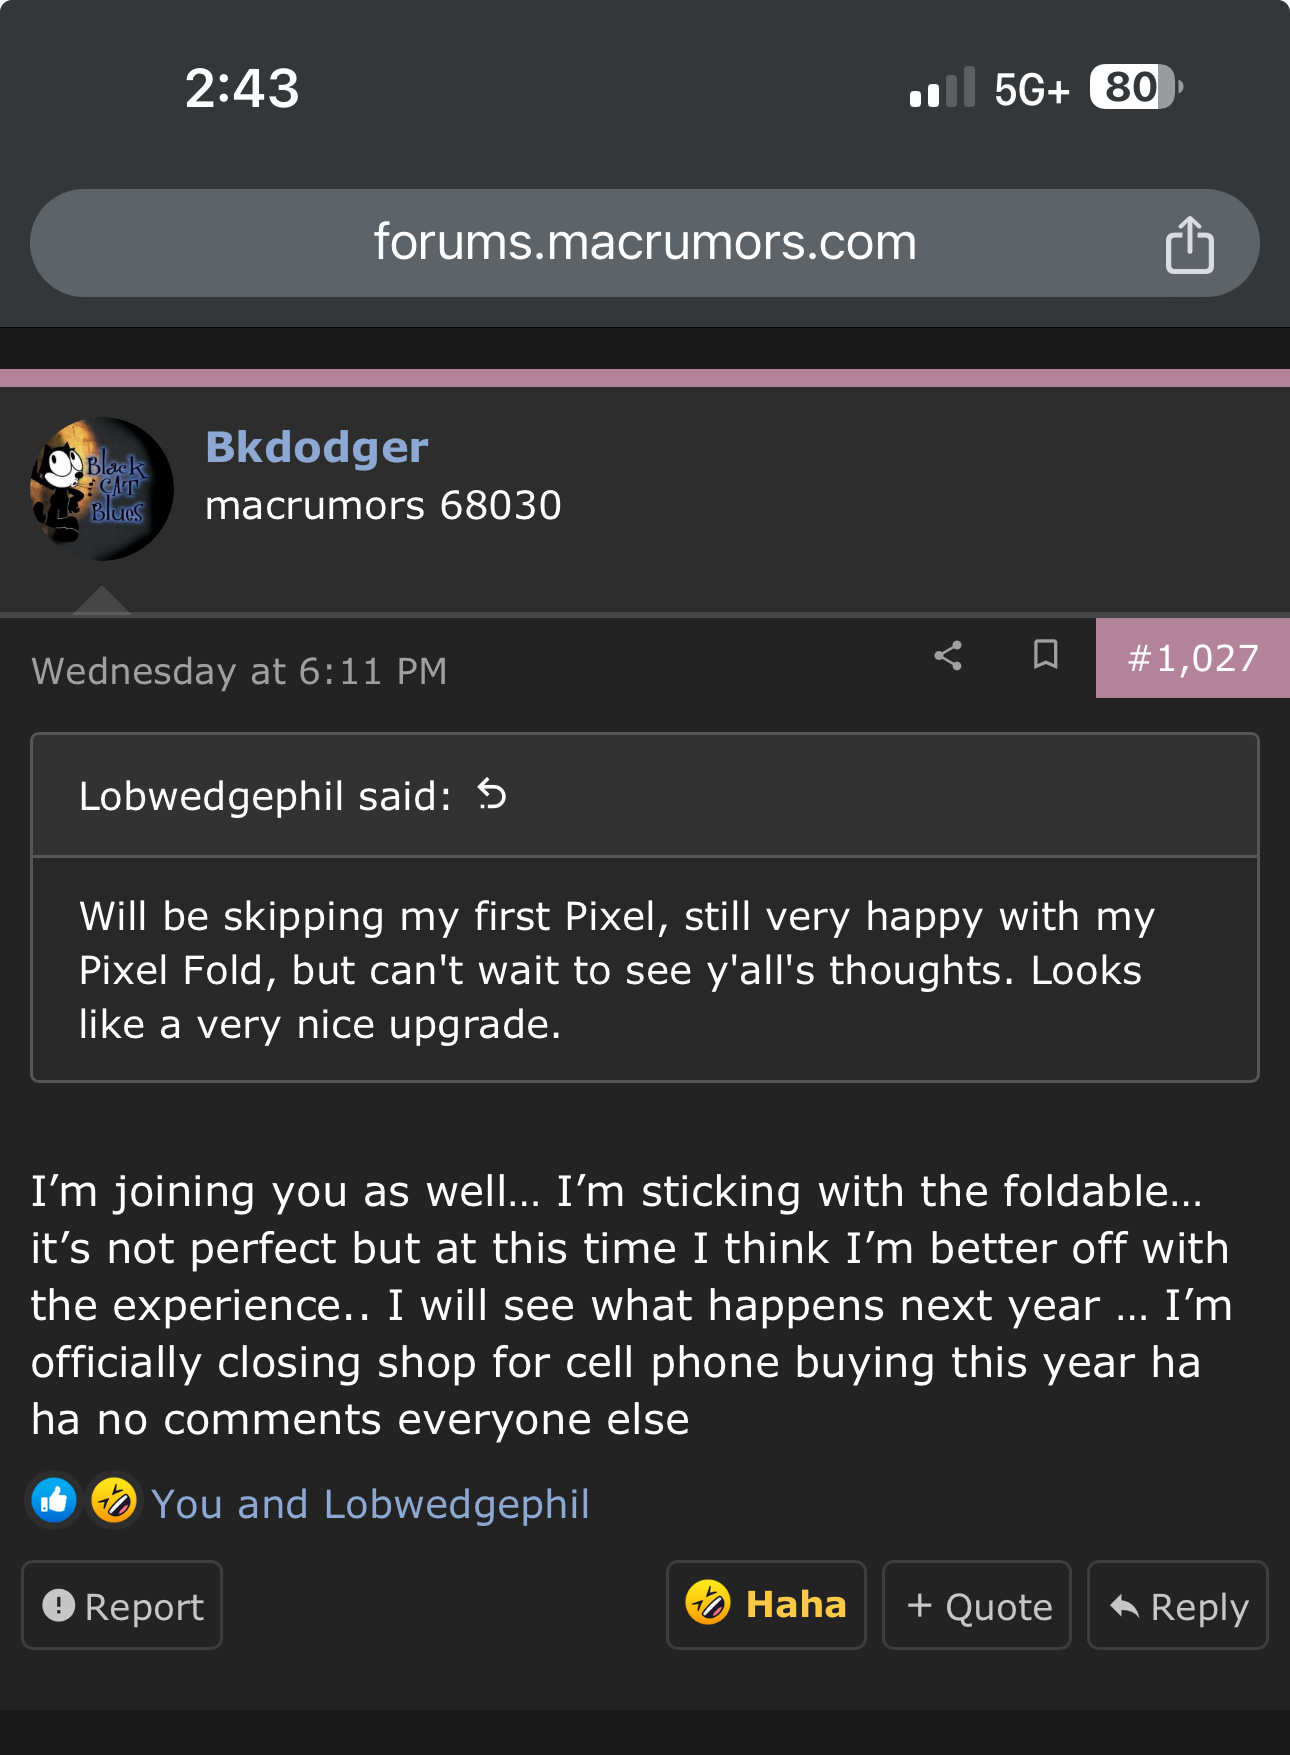
Task: Tap the 5G+ cellular signal indicator
Action: coord(1031,90)
